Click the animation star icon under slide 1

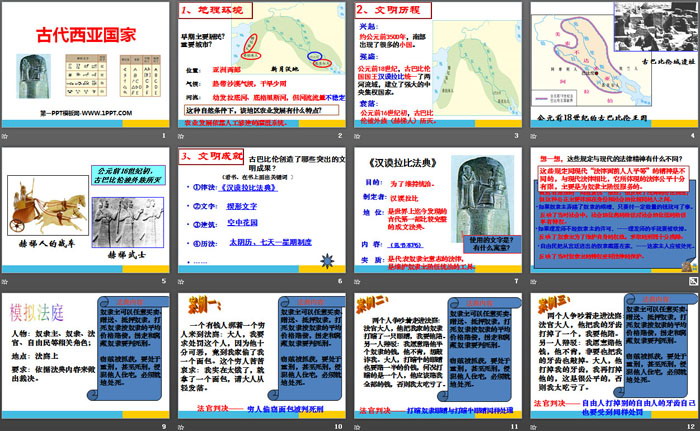pyautogui.click(x=4, y=136)
